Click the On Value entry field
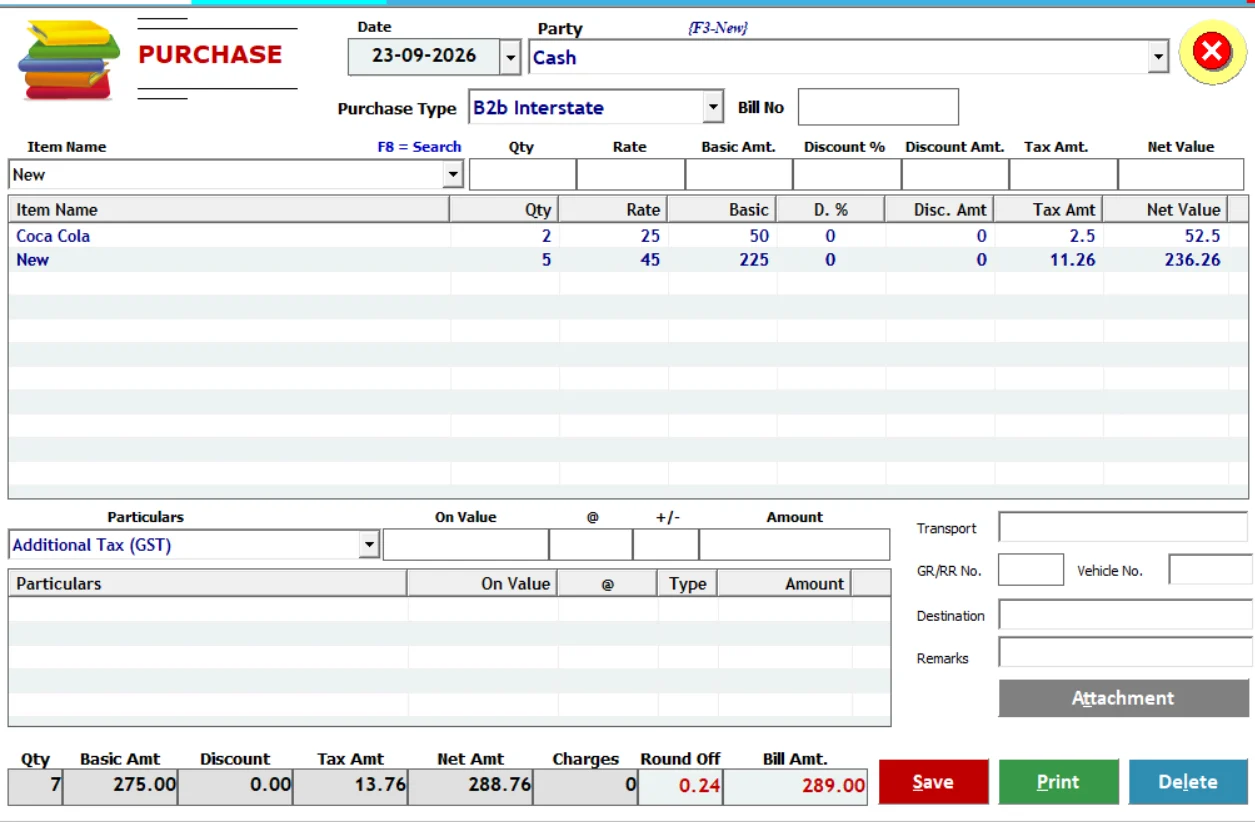The width and height of the screenshot is (1255, 822). [x=465, y=545]
